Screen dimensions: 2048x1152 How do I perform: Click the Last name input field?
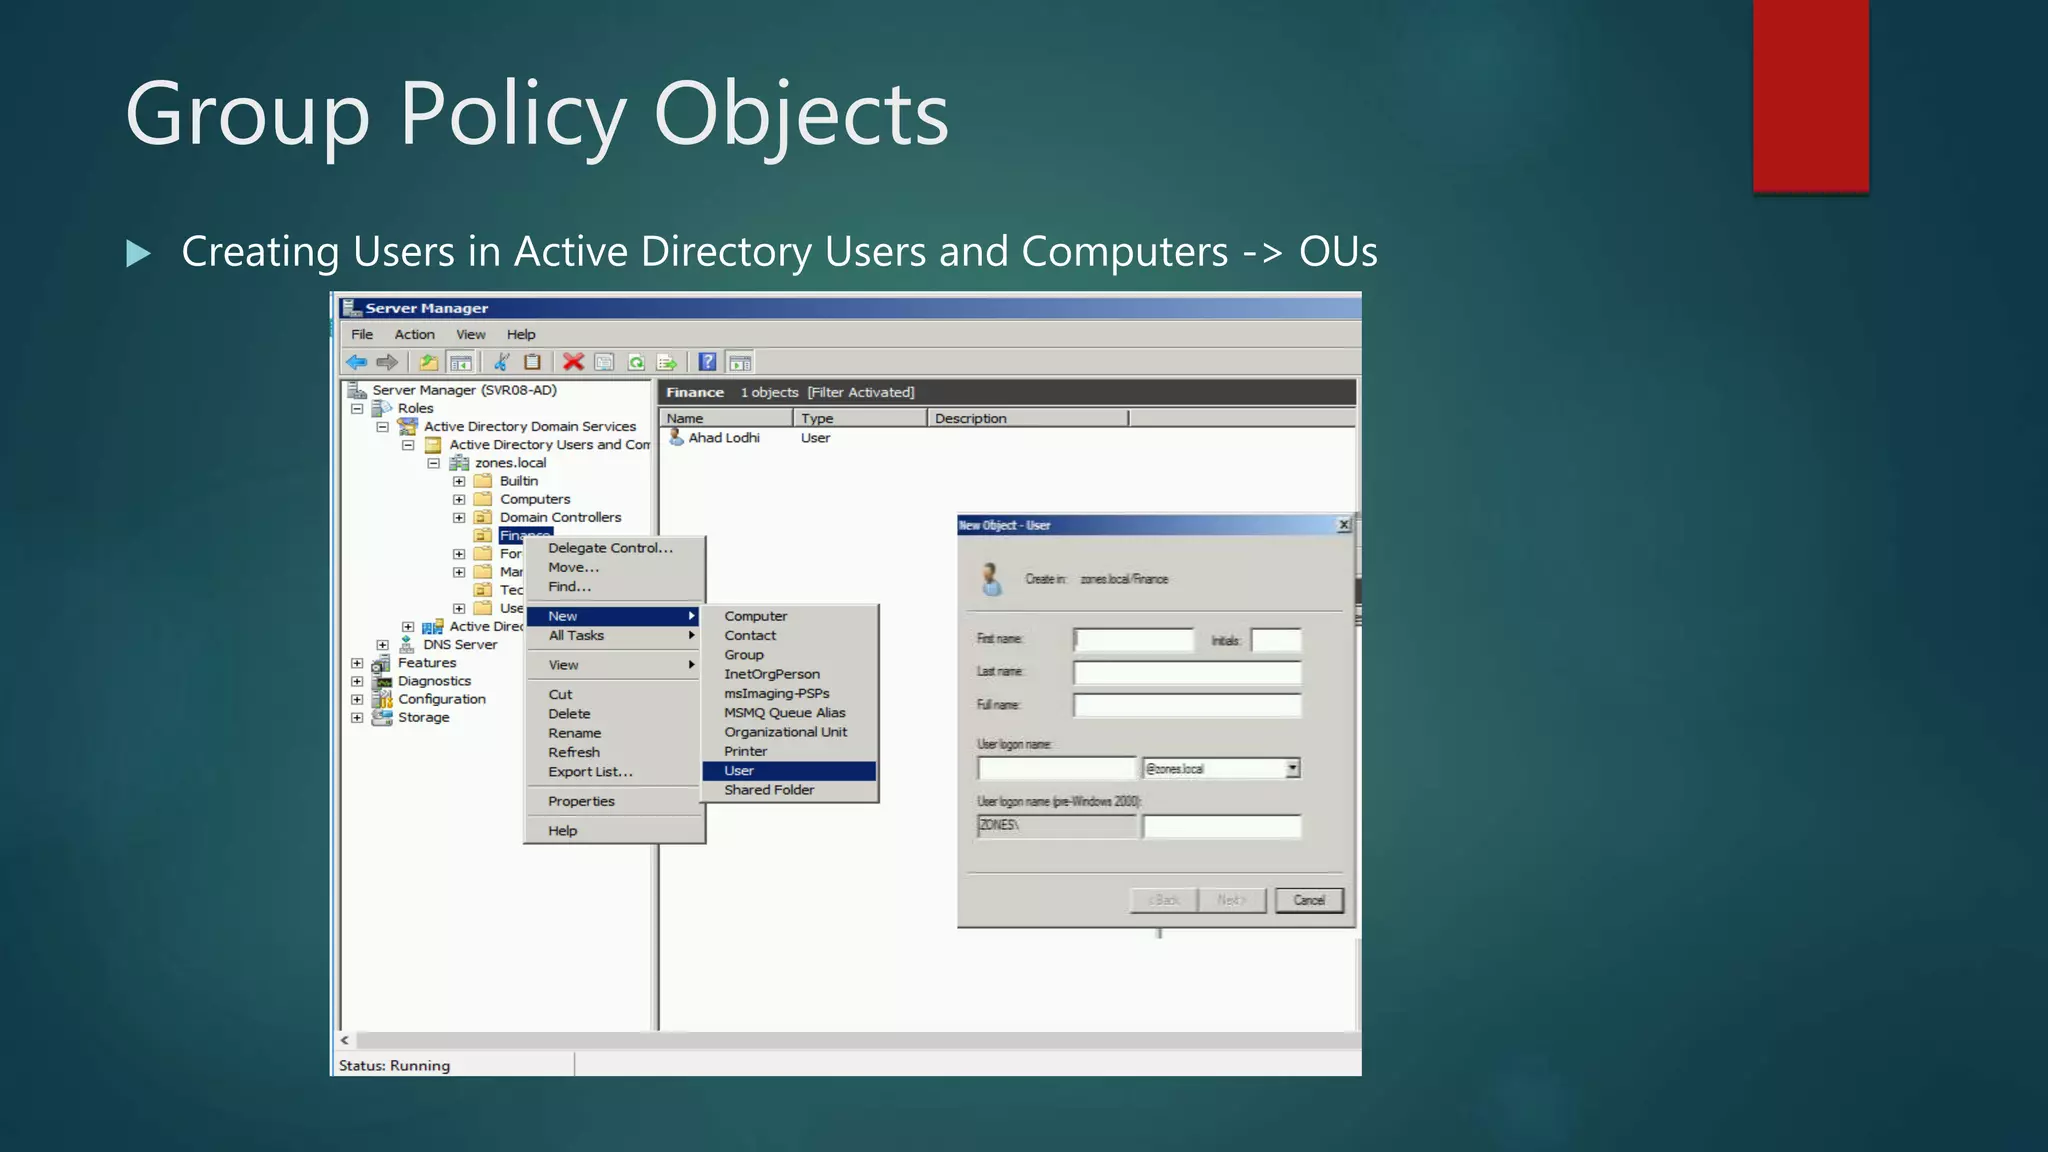click(1187, 672)
